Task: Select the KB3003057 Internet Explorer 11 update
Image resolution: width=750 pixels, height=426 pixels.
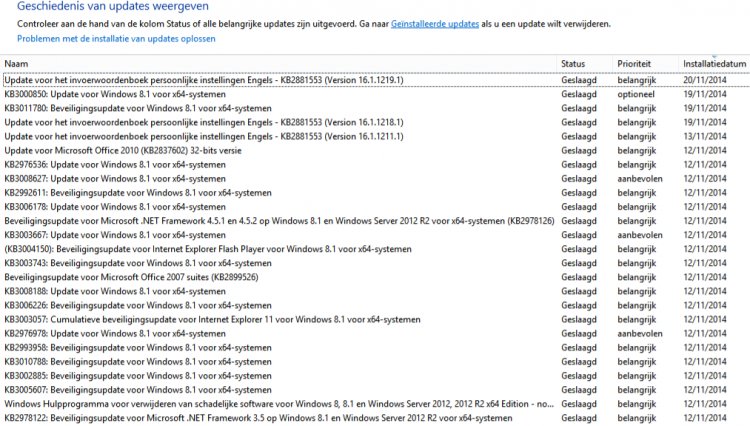Action: coord(375,319)
